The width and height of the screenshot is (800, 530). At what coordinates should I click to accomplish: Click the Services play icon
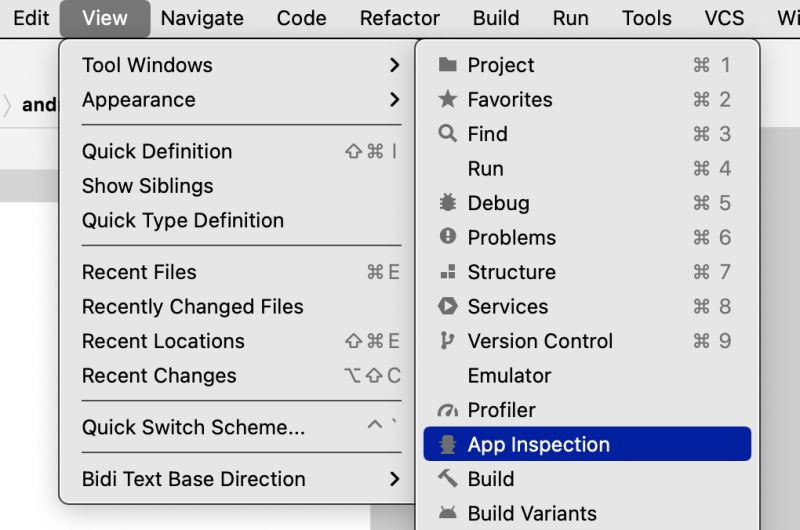pyautogui.click(x=448, y=306)
